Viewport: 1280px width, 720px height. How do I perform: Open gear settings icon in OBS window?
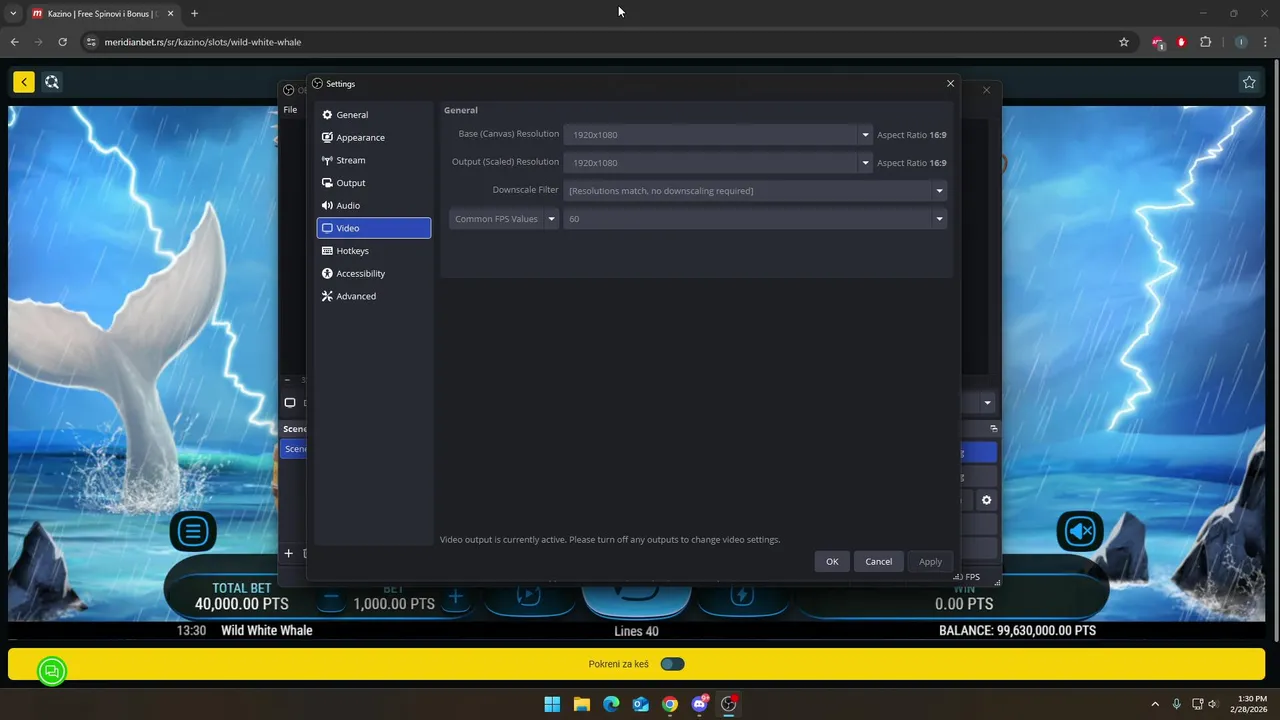tap(986, 500)
